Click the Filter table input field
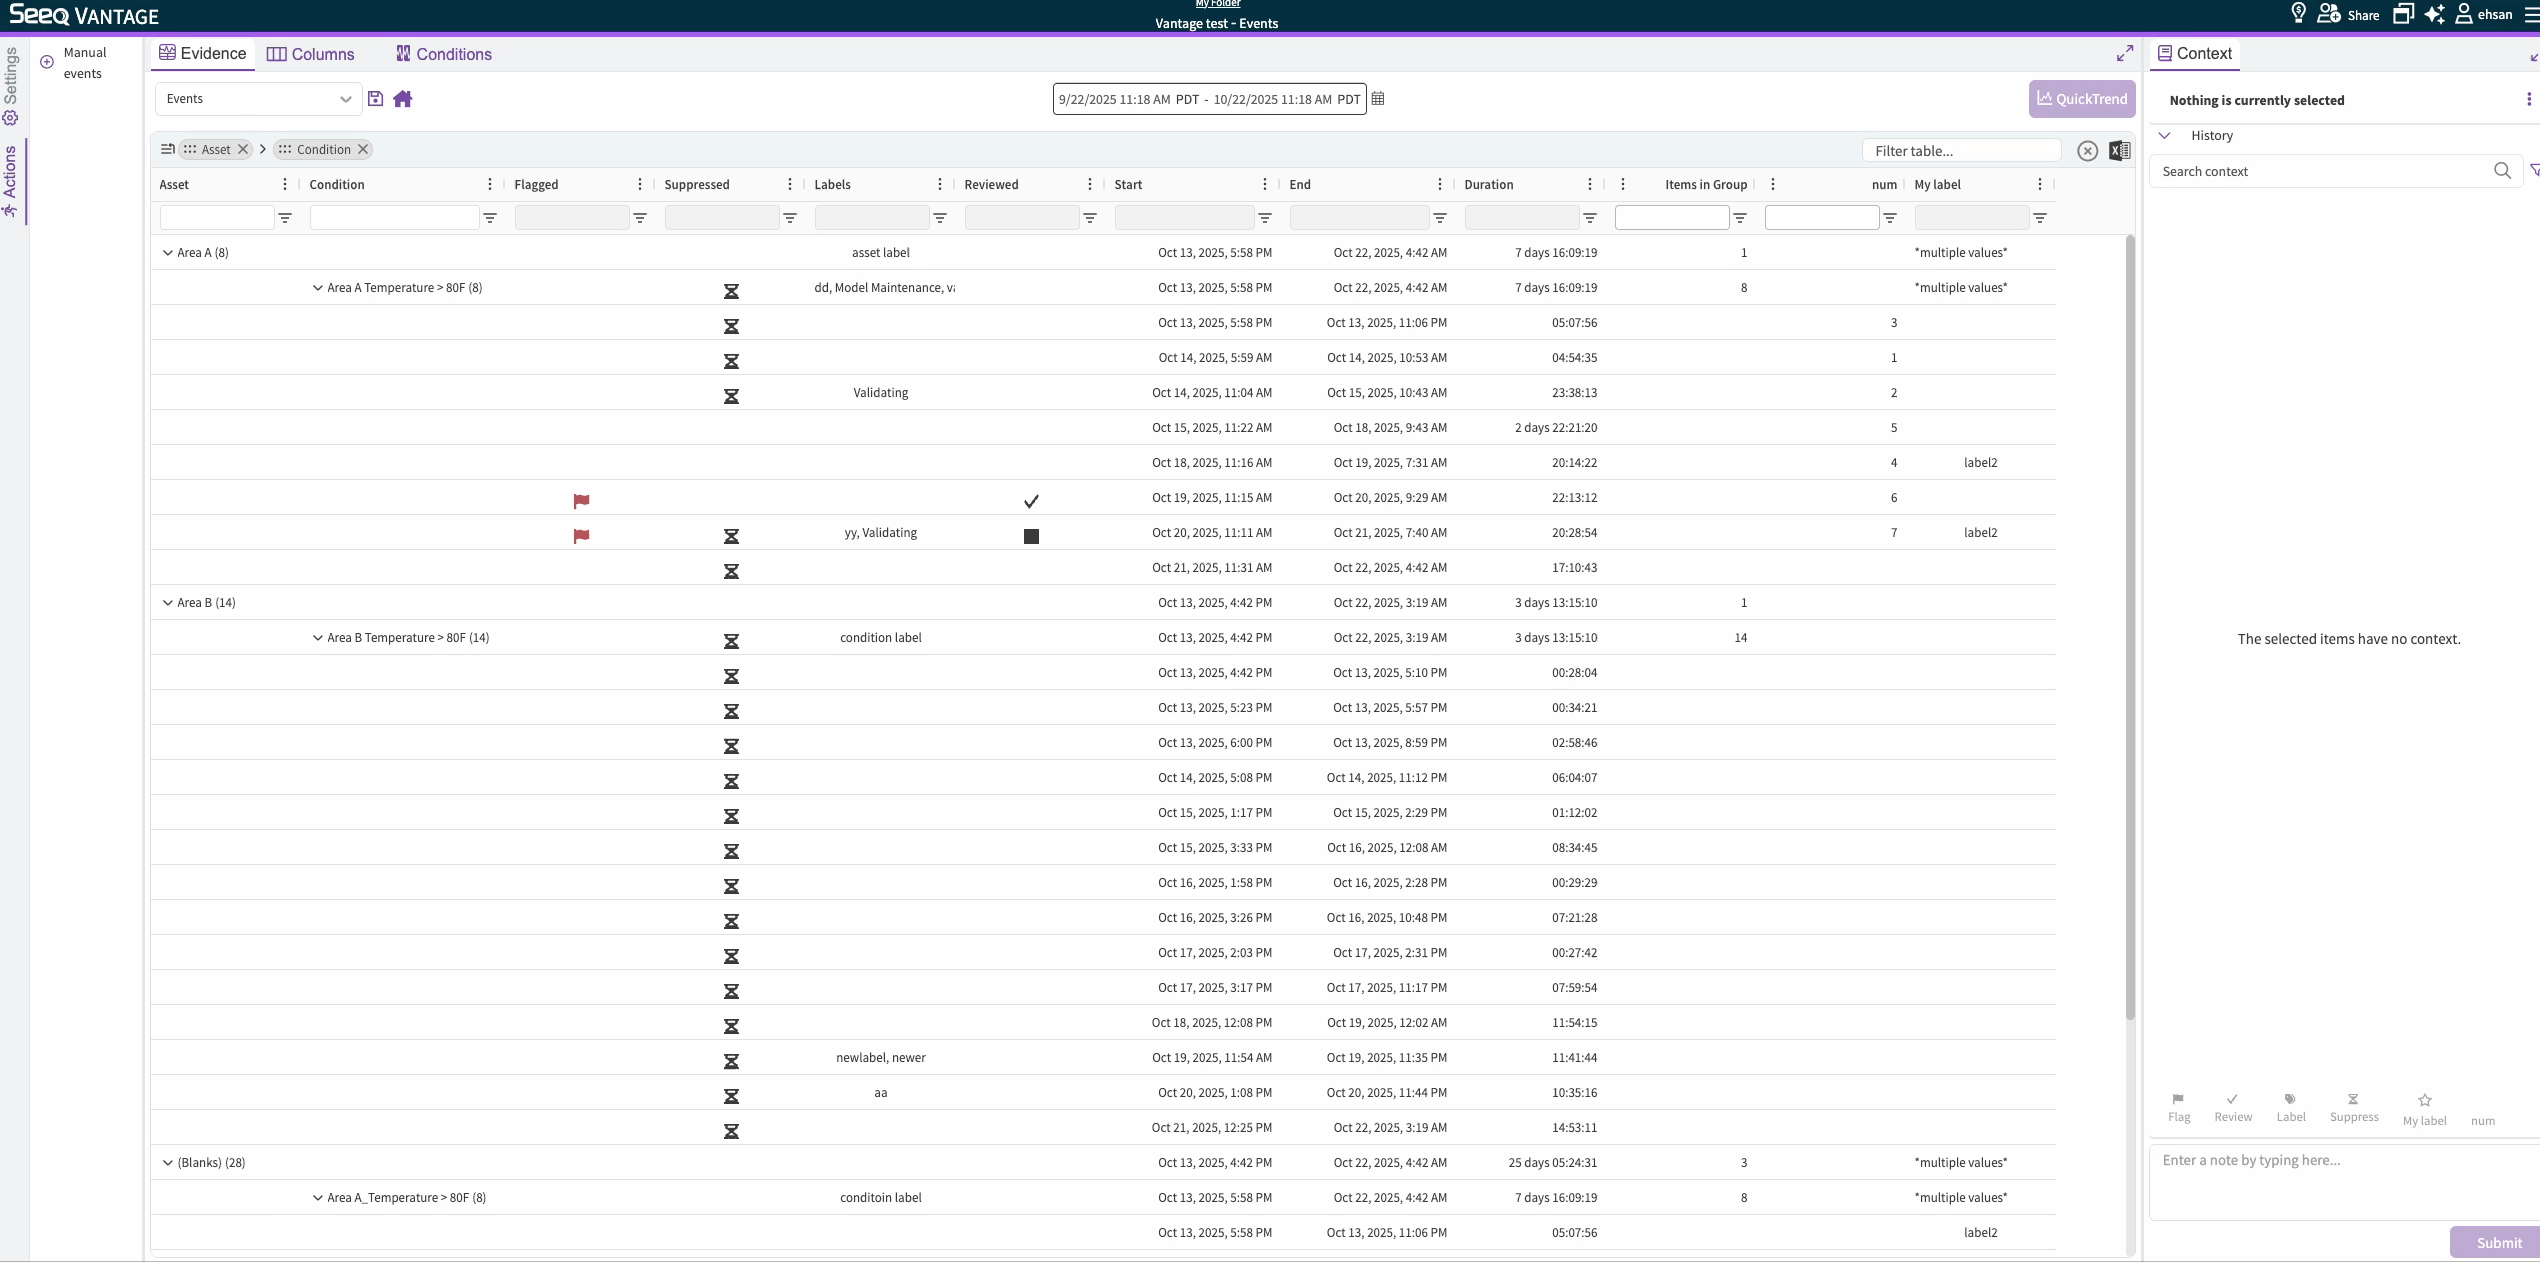 (1961, 151)
